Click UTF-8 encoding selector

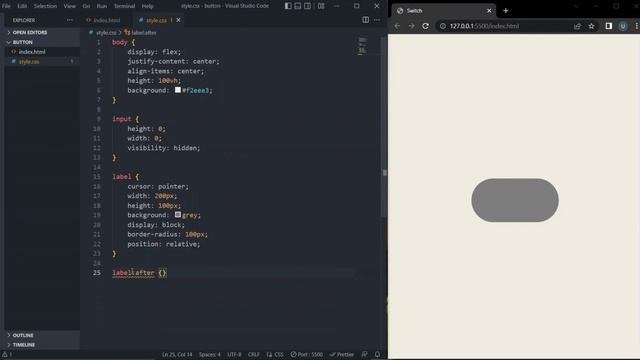[234, 354]
